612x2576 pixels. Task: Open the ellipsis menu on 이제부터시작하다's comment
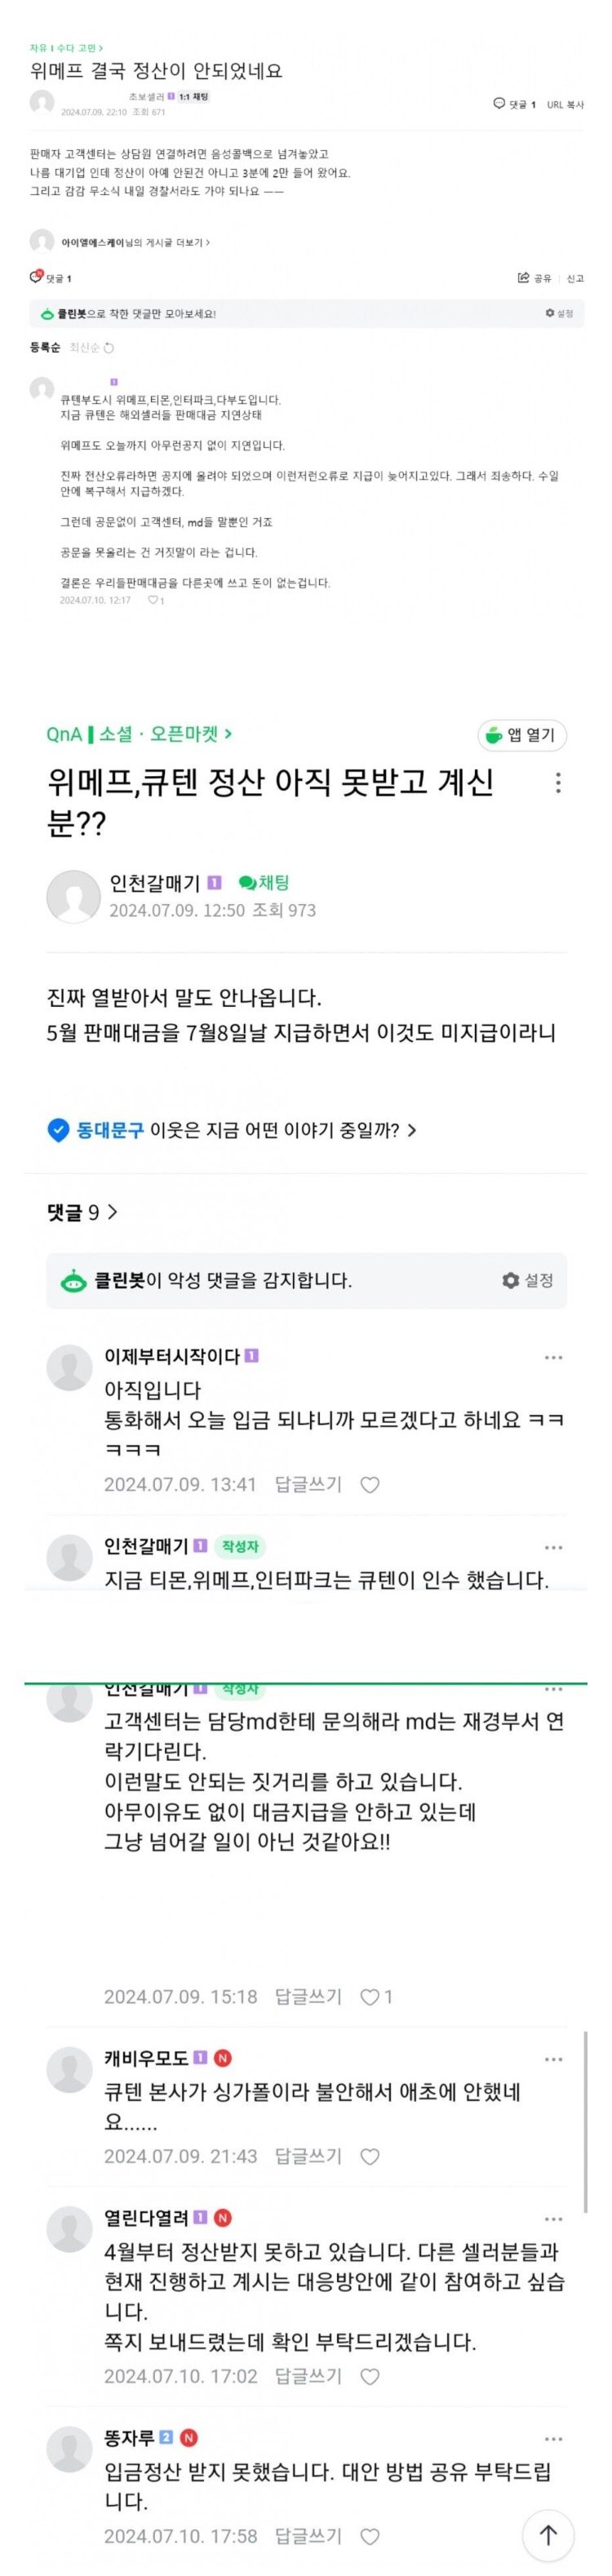click(x=553, y=1355)
